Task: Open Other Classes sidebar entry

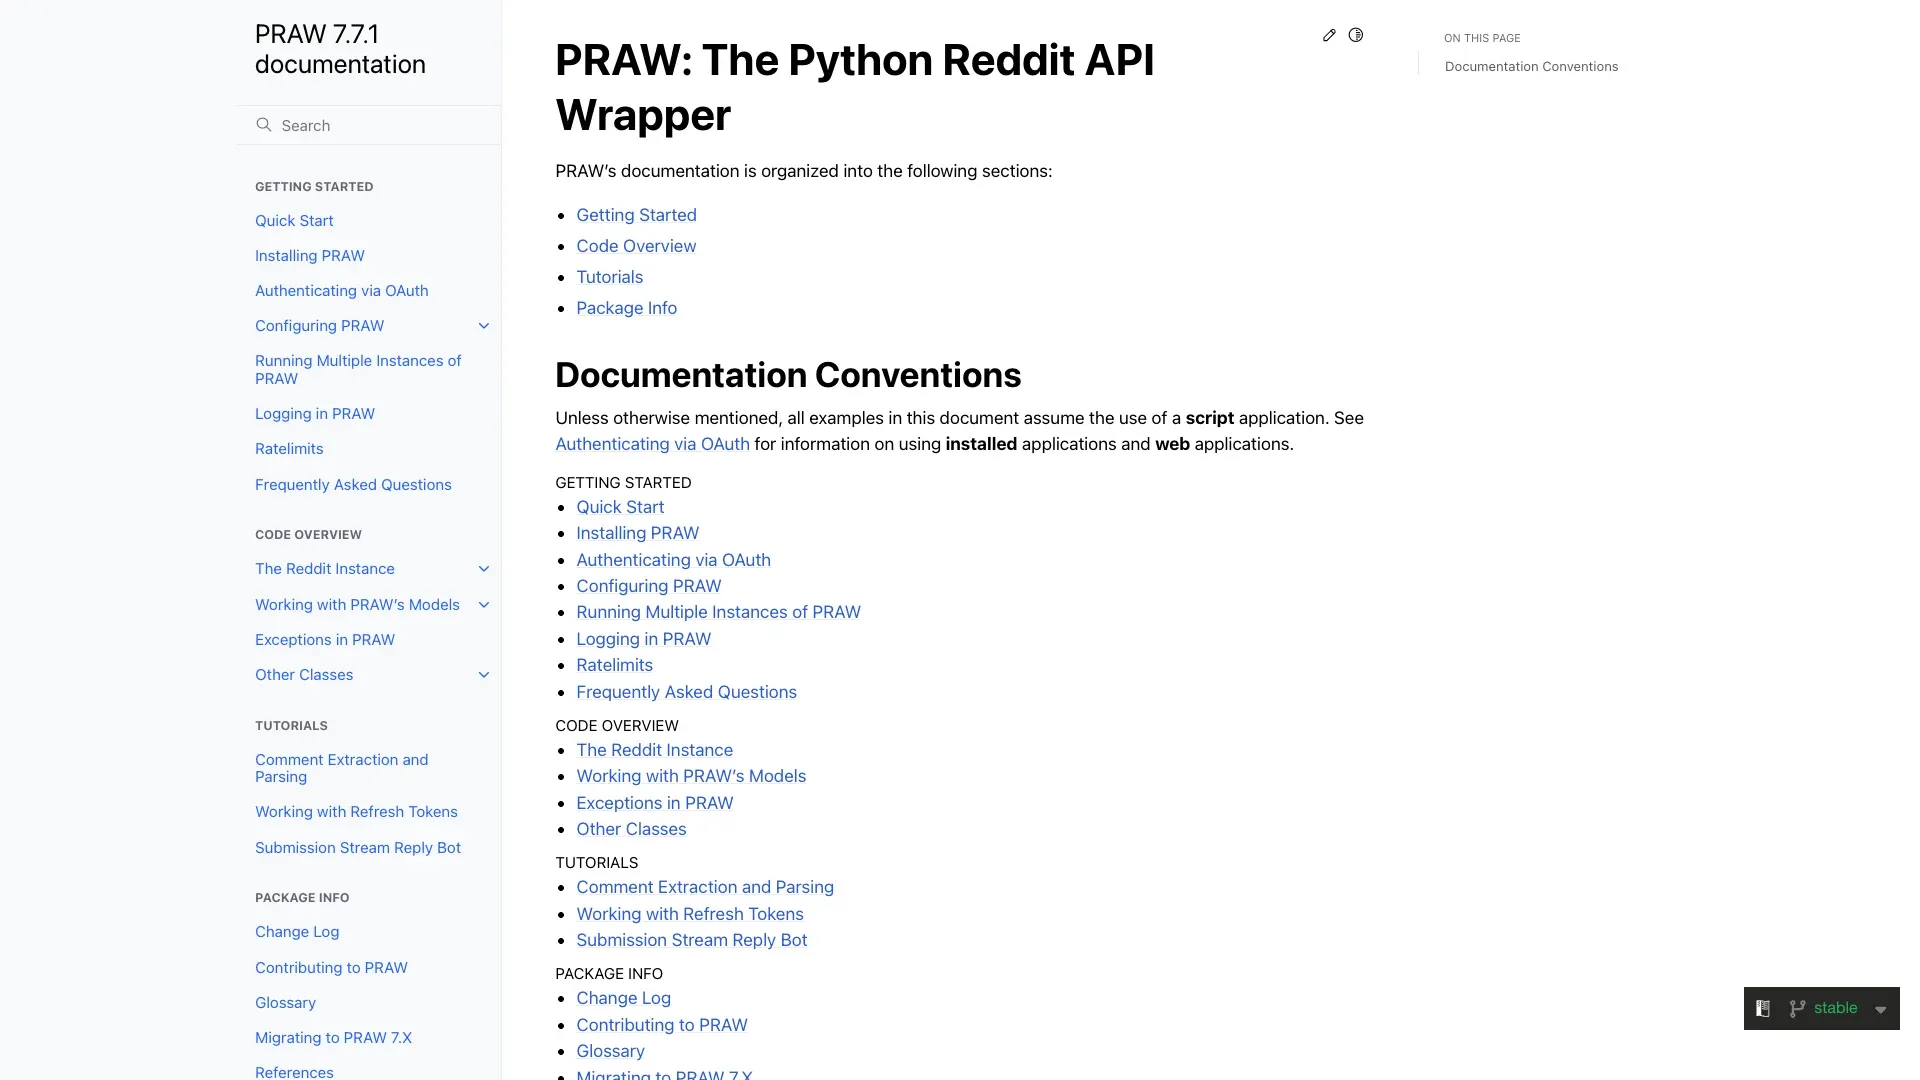Action: (304, 675)
